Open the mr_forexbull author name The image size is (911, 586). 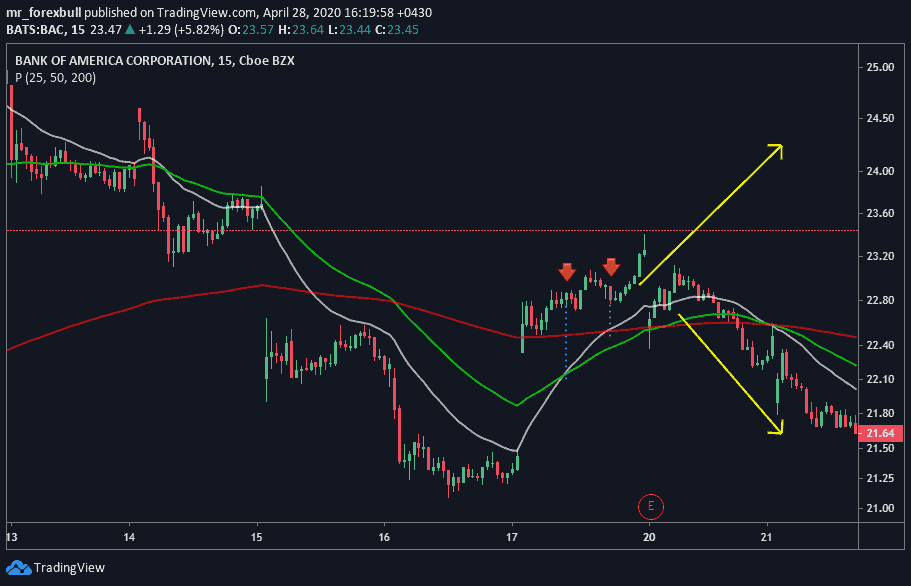[x=44, y=13]
